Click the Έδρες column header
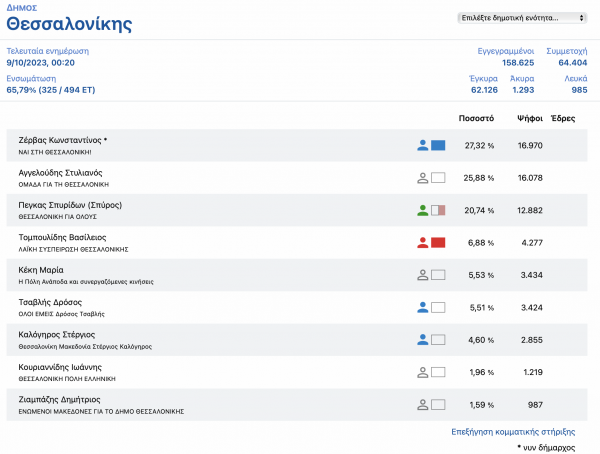This screenshot has width=600, height=454. click(x=563, y=118)
